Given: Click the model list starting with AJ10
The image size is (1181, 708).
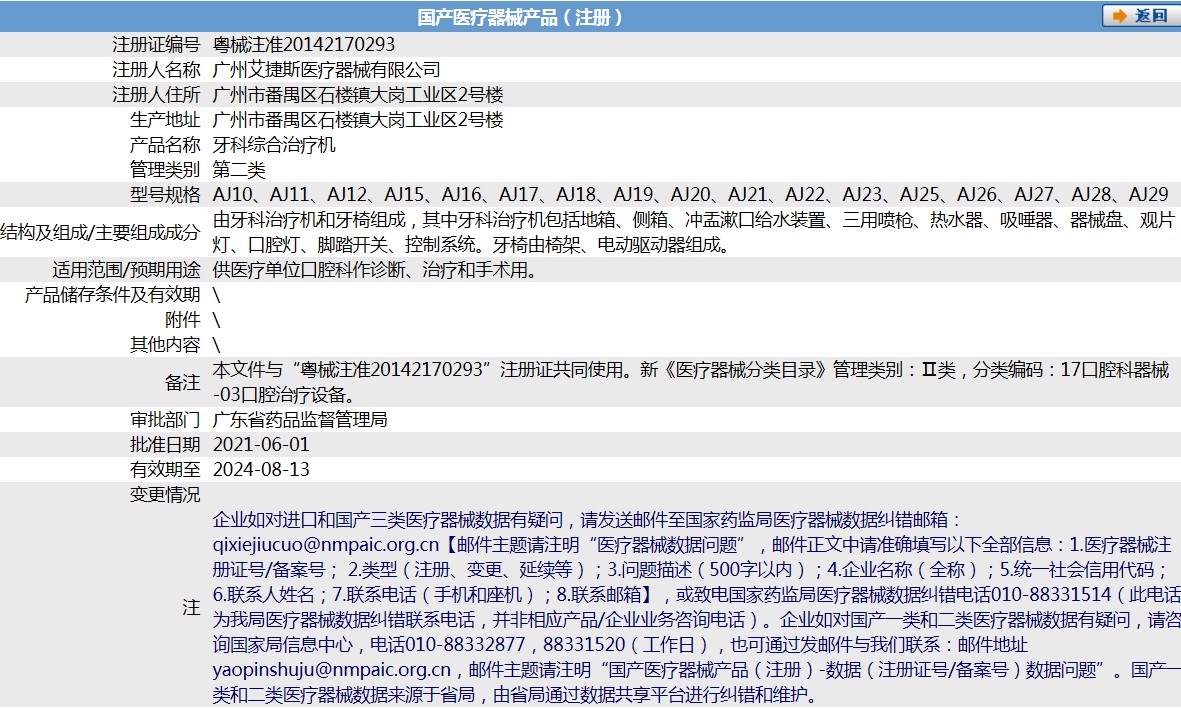Looking at the screenshot, I should [x=691, y=194].
